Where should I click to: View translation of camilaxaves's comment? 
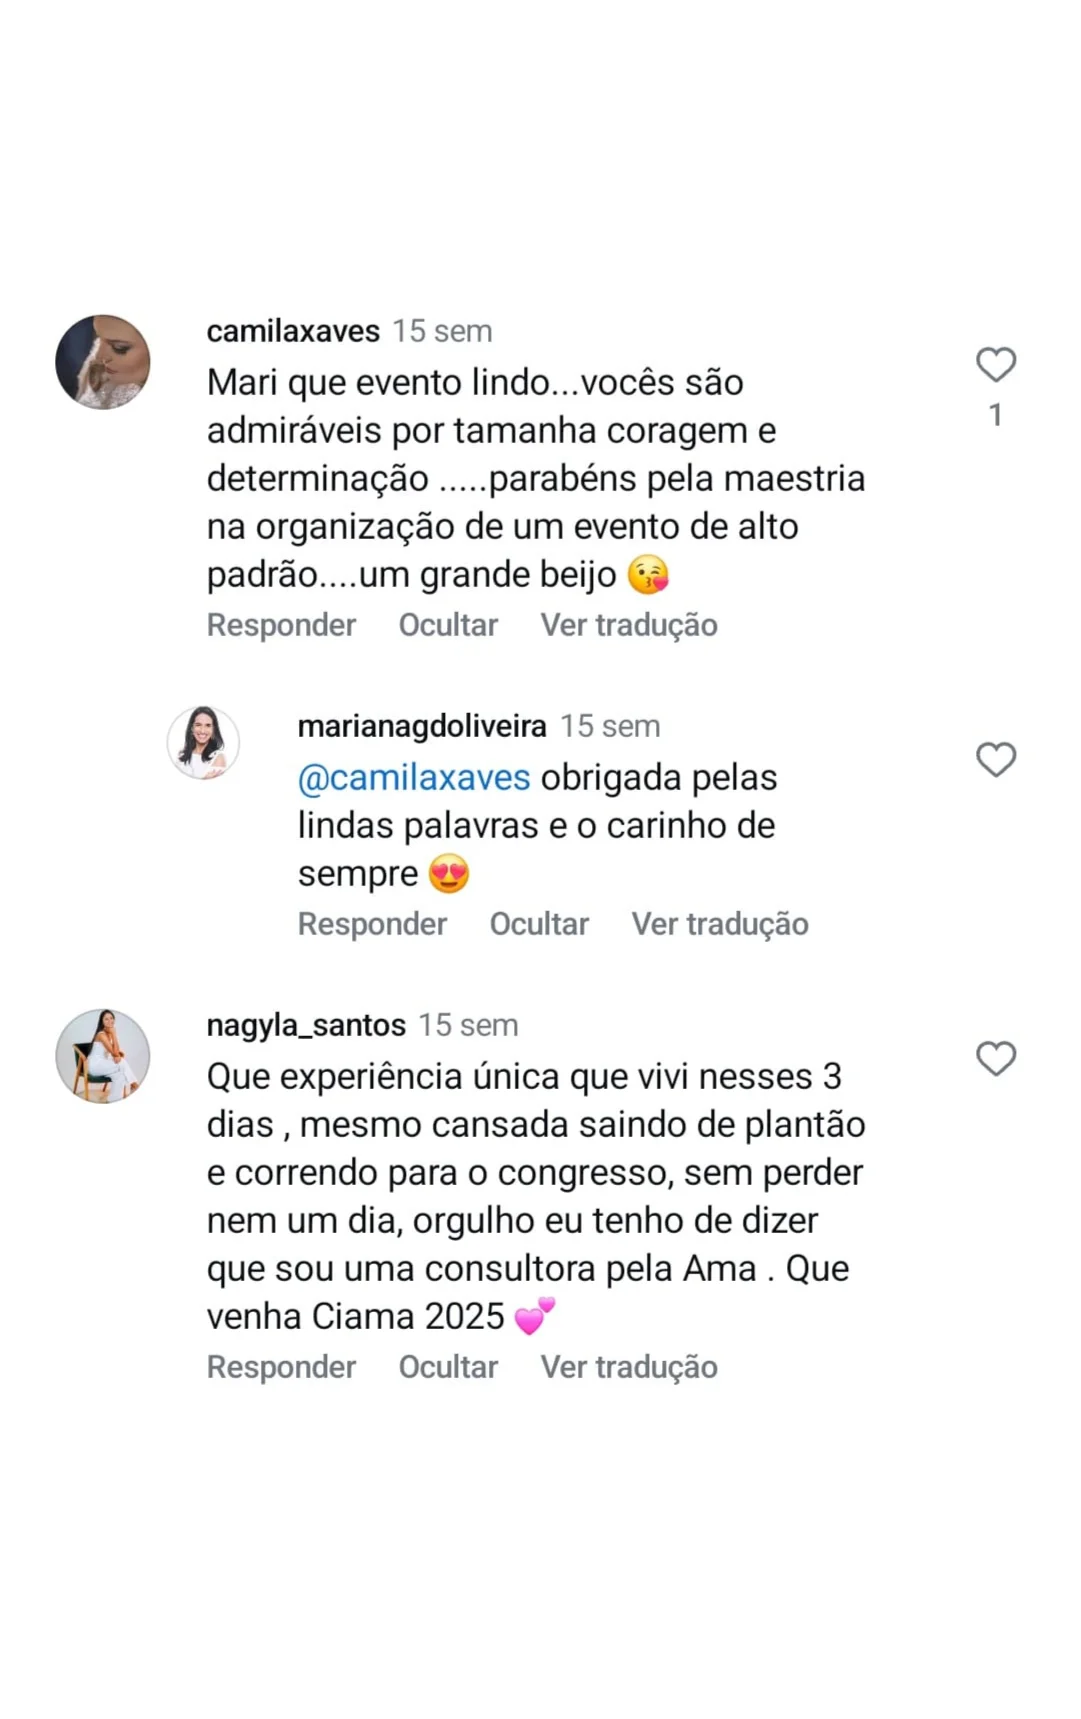coord(629,625)
